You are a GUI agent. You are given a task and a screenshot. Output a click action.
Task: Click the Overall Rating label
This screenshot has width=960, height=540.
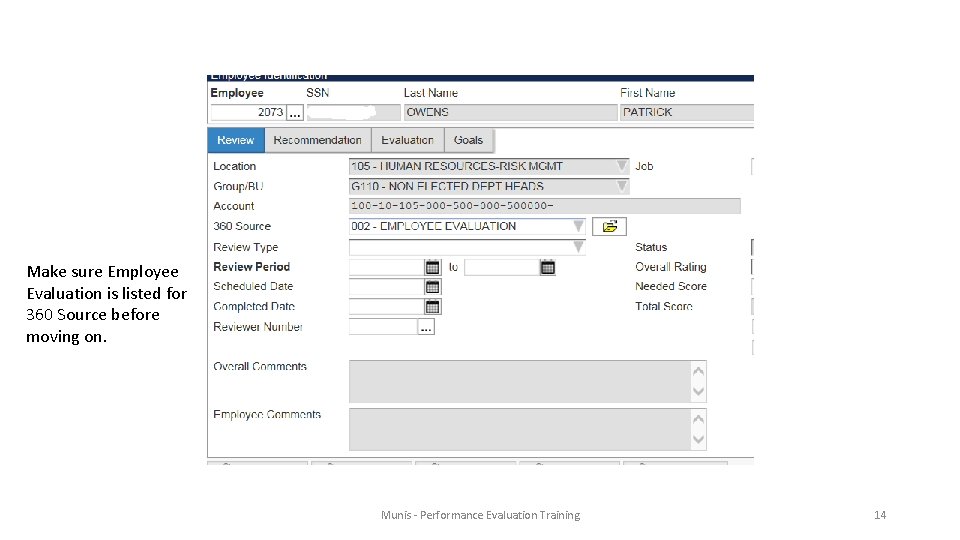670,267
